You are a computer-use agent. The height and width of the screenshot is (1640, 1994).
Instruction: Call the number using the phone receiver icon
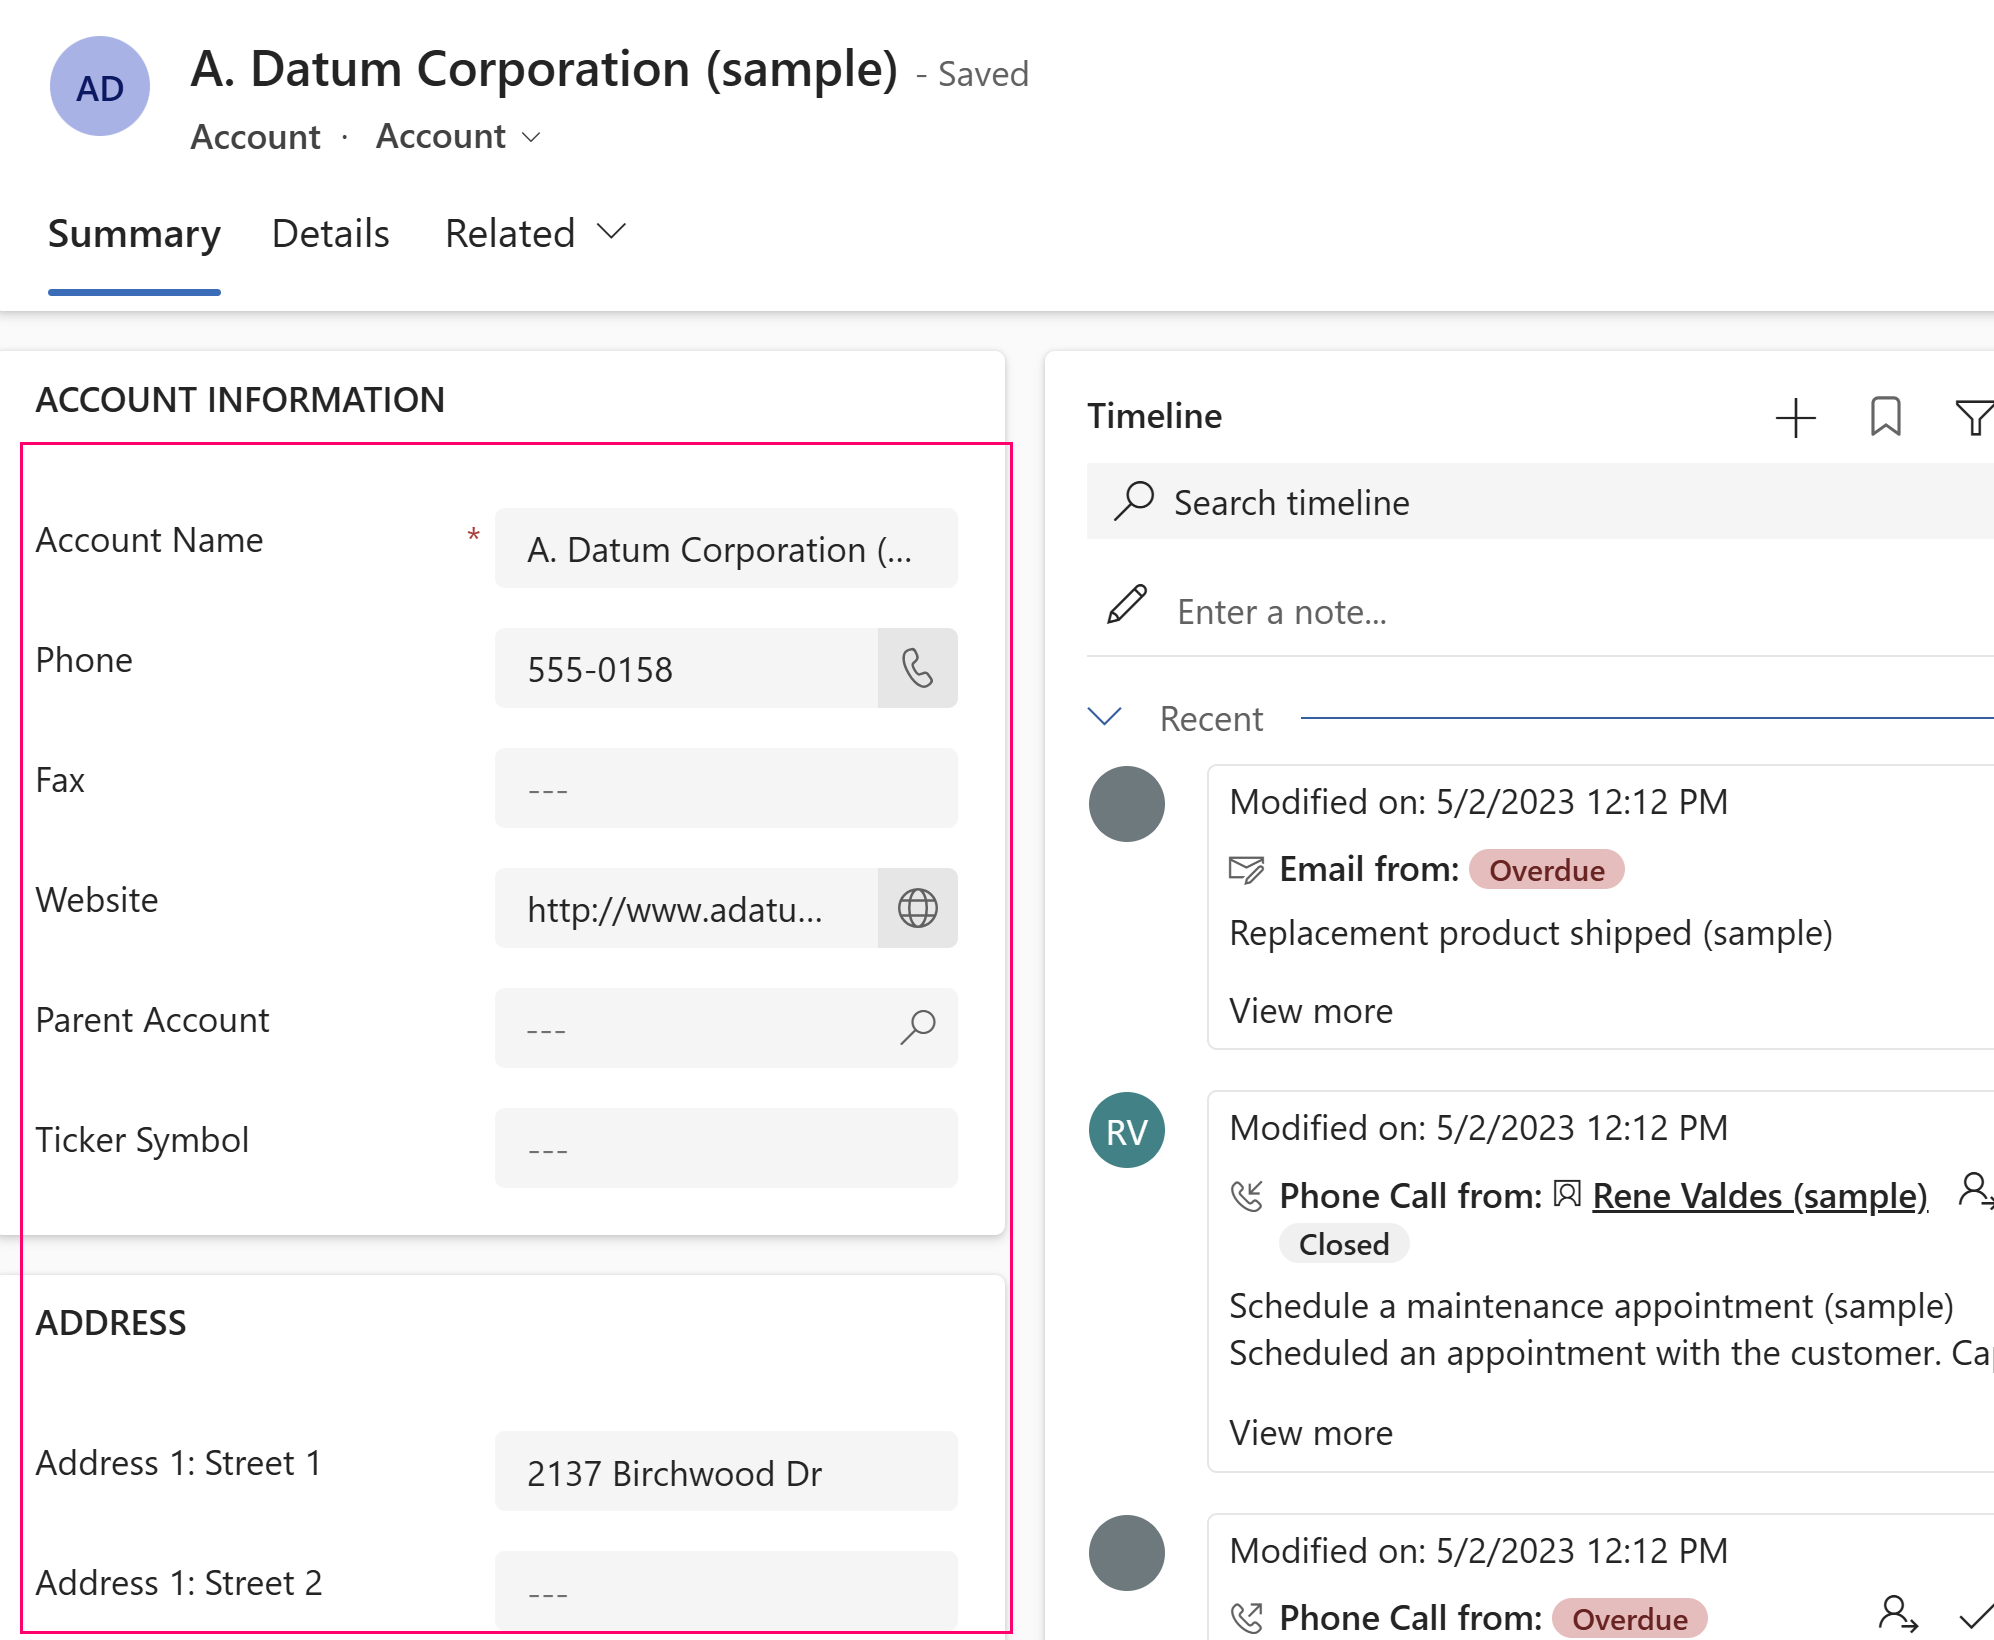click(917, 668)
